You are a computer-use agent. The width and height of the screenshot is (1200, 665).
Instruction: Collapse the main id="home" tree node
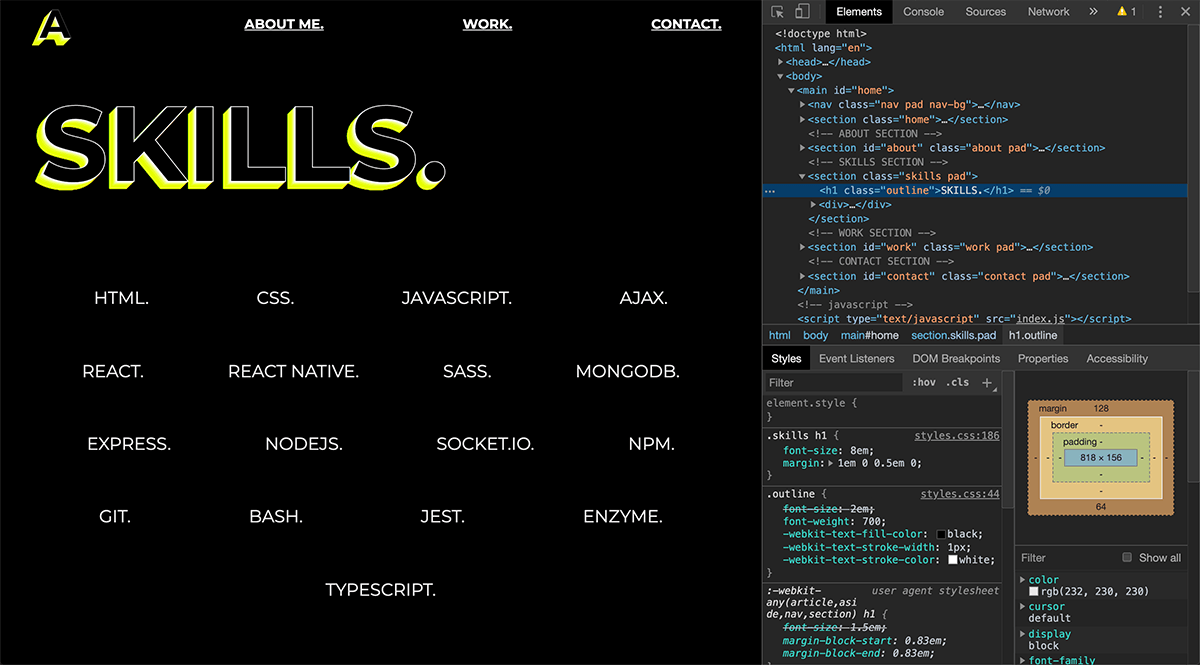click(792, 90)
